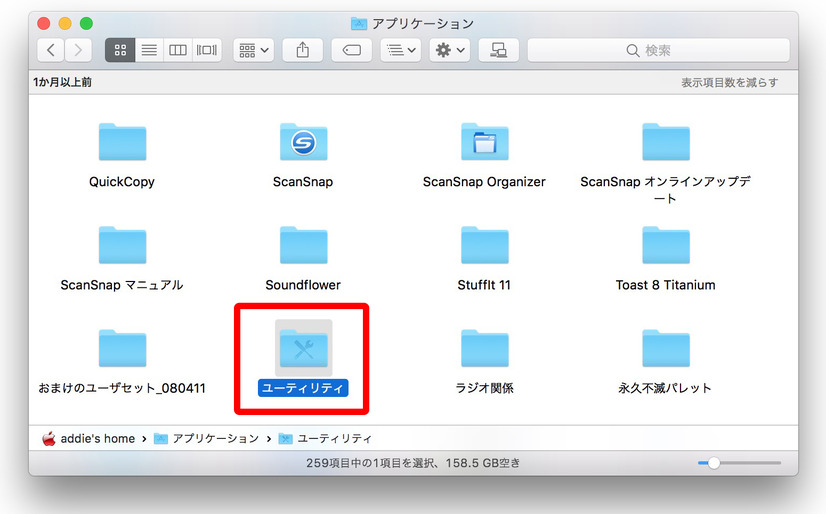The width and height of the screenshot is (826, 514).
Task: Select ScanSnap オンラインアップデート folder icon
Action: 666,142
